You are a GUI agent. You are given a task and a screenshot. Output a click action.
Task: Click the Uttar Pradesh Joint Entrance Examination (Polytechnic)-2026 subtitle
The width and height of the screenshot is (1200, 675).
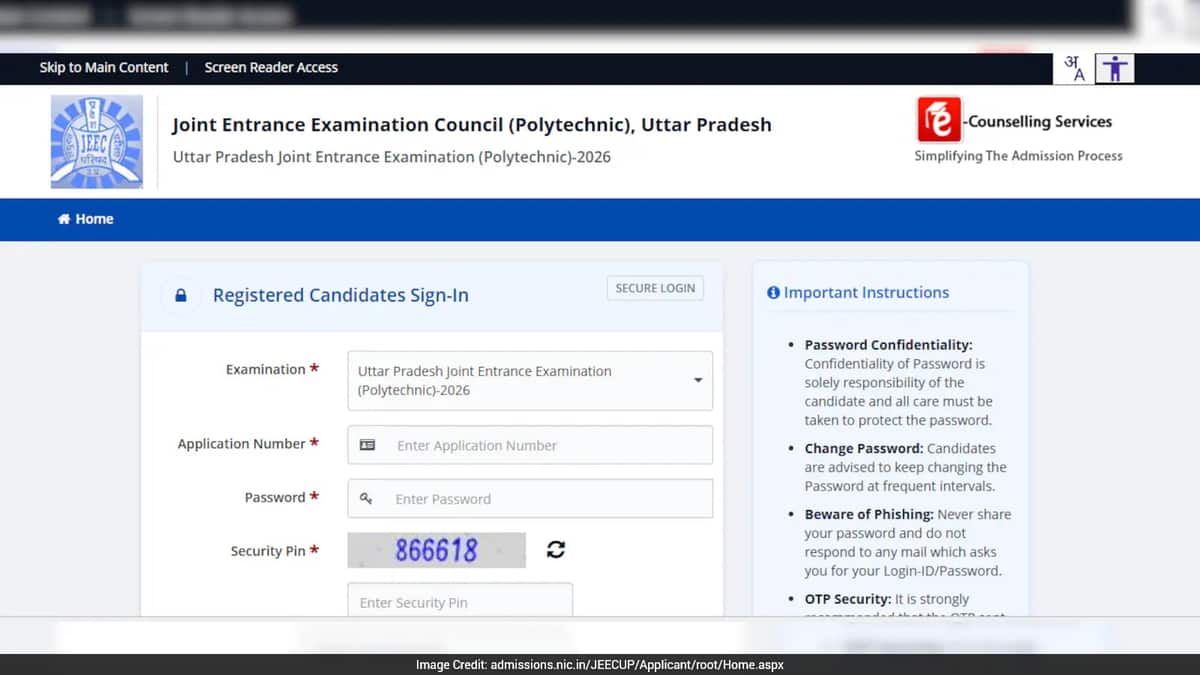(x=392, y=157)
